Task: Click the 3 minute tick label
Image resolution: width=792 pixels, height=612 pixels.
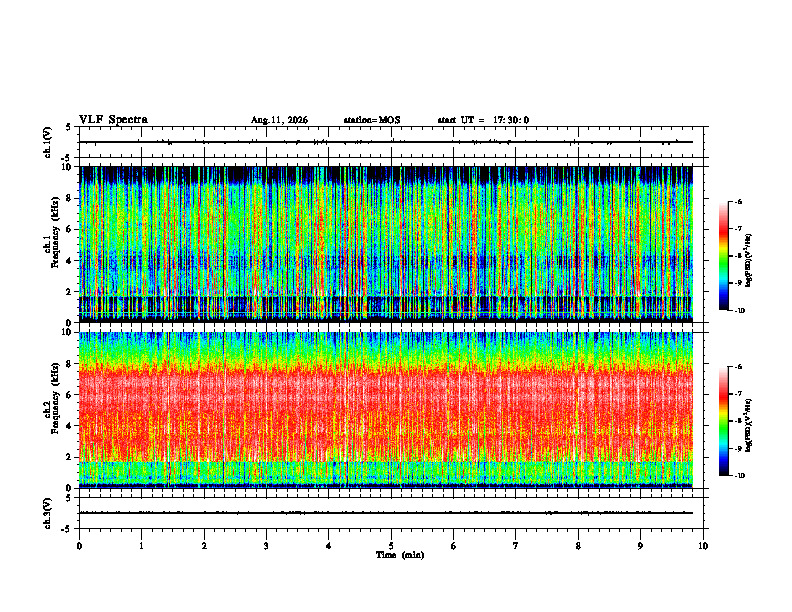Action: coord(266,546)
